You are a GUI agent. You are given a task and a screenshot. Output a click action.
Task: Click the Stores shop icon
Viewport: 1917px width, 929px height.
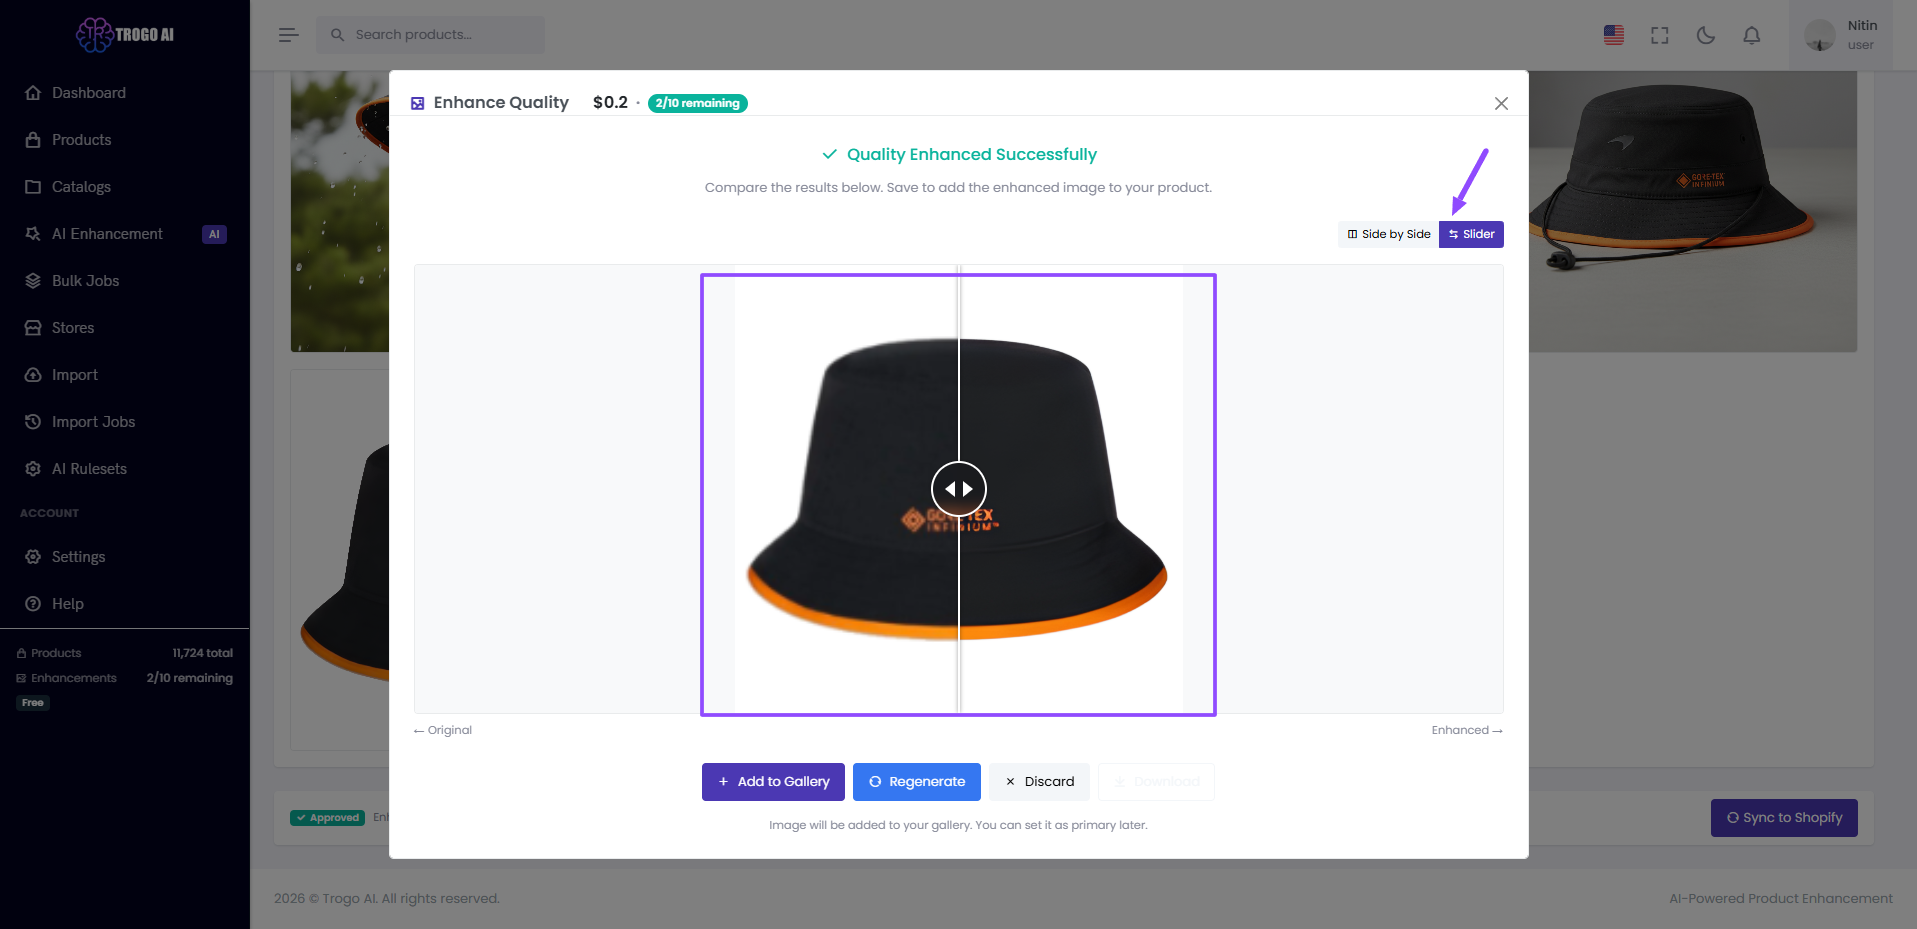(33, 328)
